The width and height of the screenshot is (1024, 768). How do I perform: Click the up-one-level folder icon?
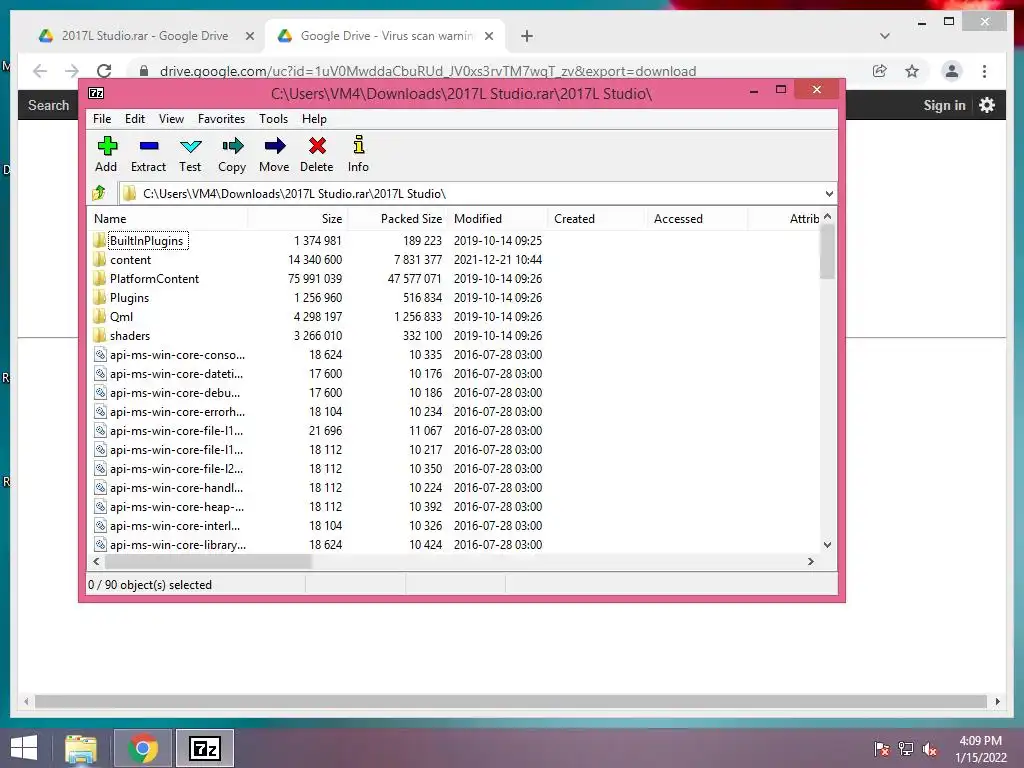(x=99, y=193)
